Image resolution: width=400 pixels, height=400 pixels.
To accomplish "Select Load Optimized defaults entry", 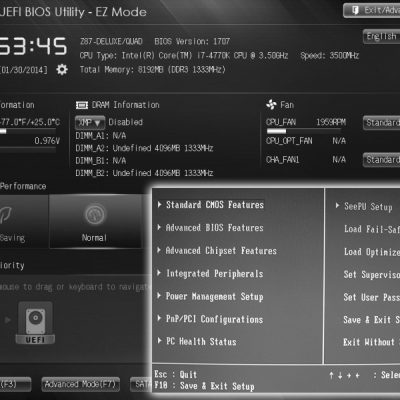I will [x=372, y=252].
